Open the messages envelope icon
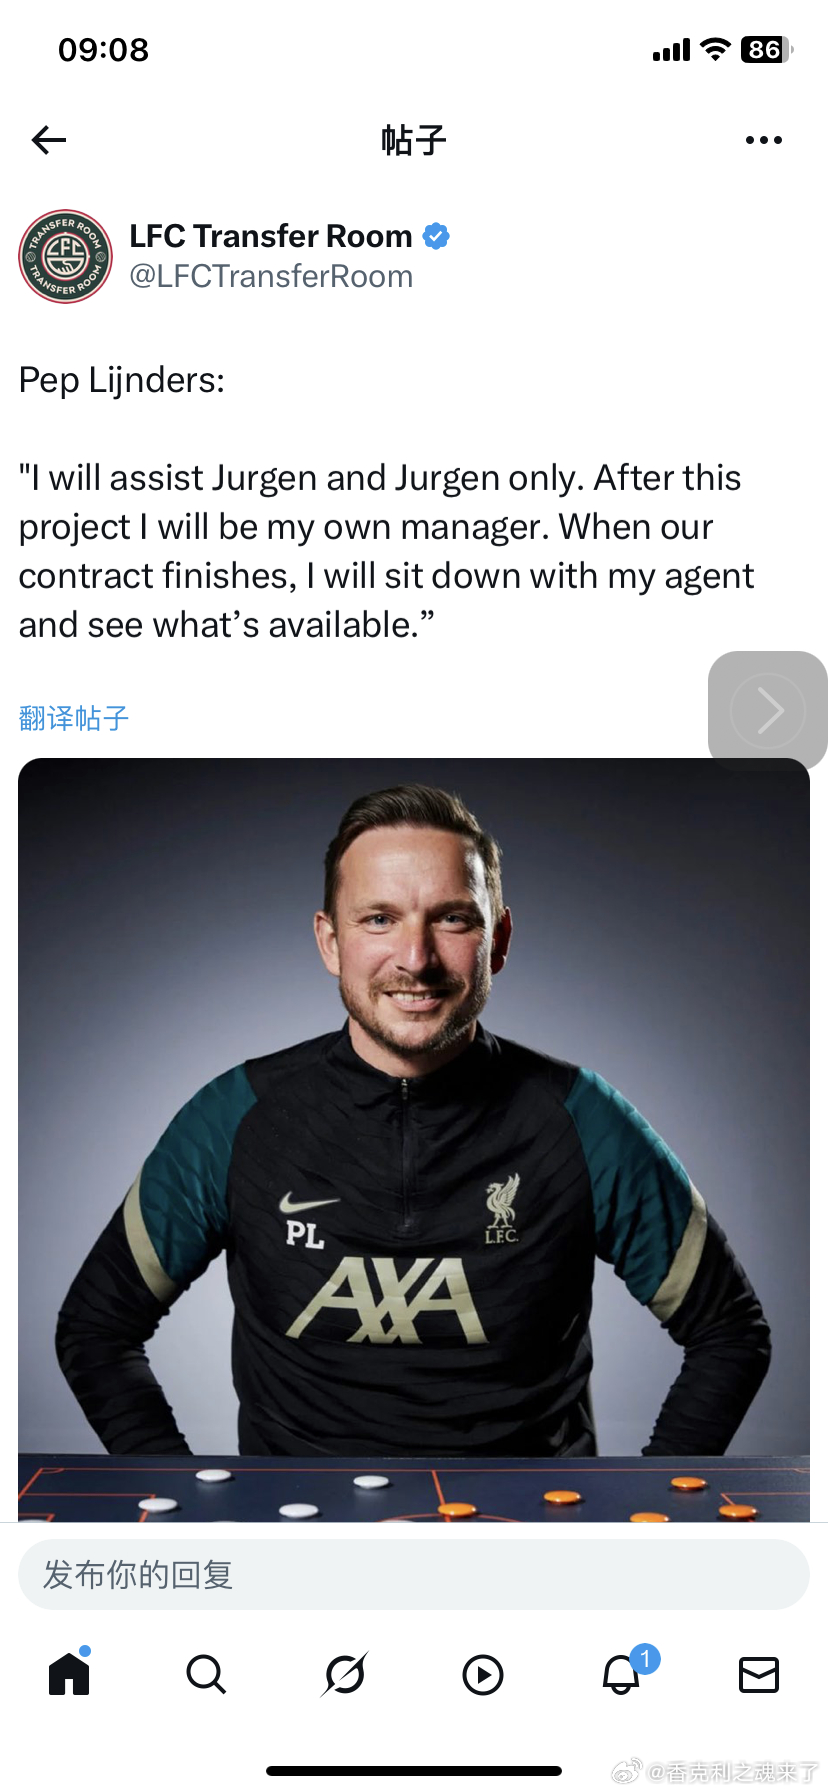Viewport: 828px width, 1792px height. click(x=759, y=1674)
